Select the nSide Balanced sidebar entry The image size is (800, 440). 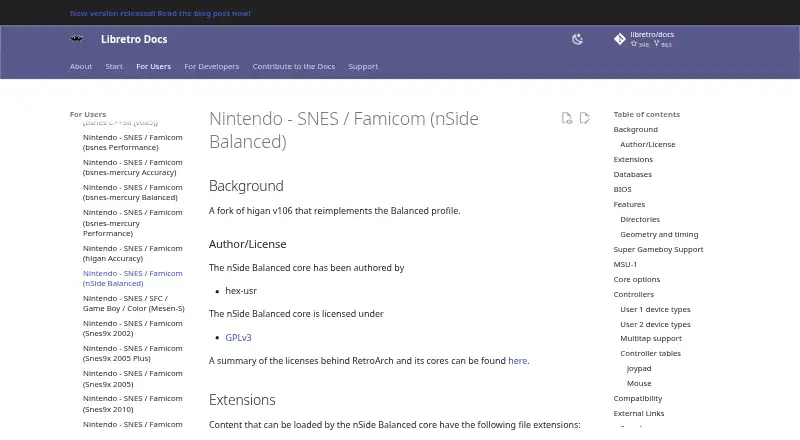(133, 278)
